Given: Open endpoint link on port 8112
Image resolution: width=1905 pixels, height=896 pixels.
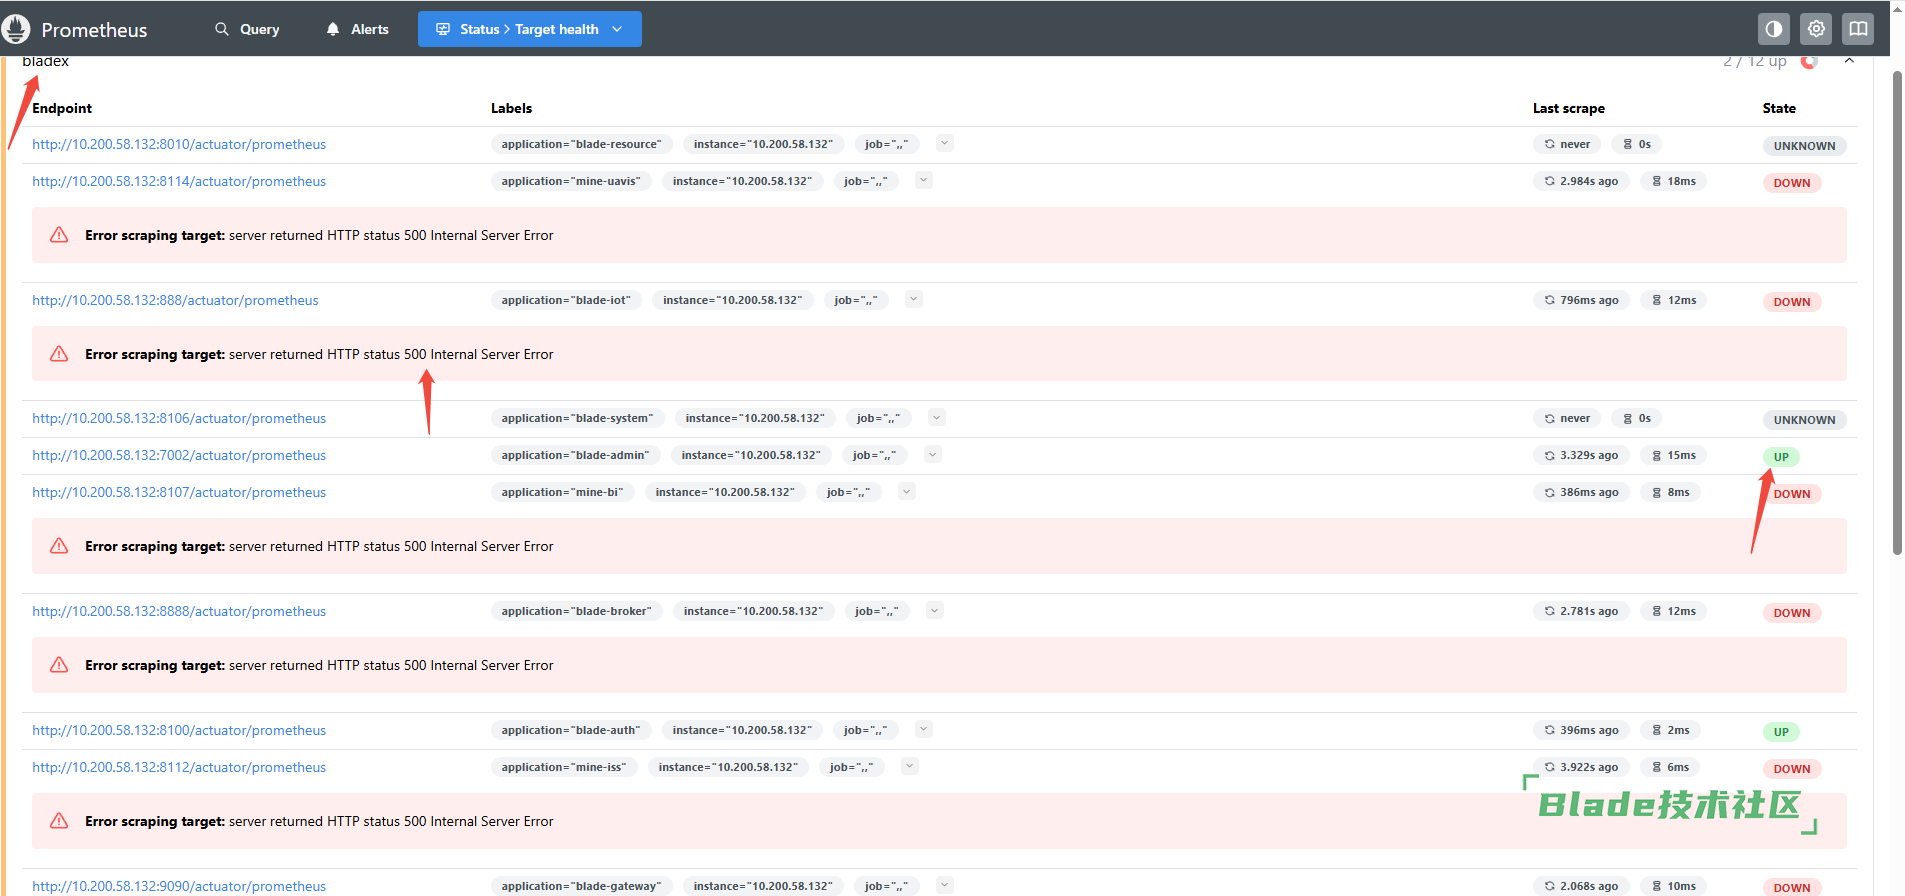Looking at the screenshot, I should tap(179, 767).
